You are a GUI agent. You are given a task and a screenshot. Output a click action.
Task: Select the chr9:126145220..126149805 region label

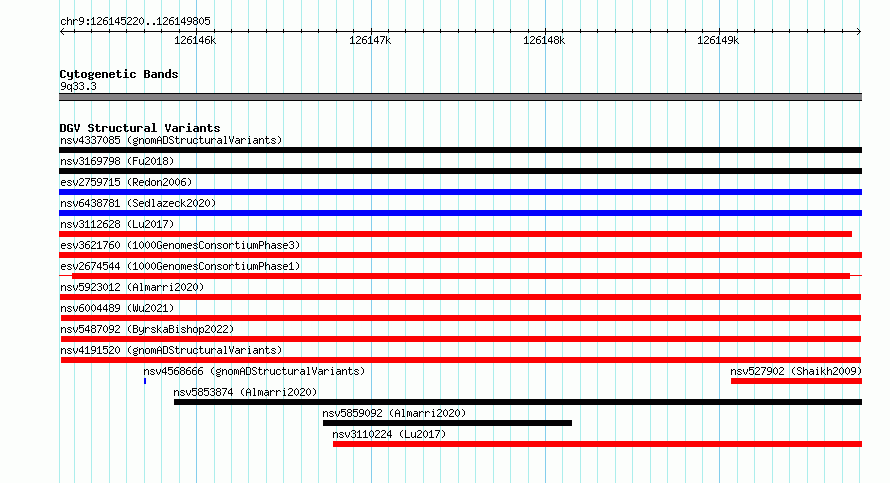click(135, 21)
